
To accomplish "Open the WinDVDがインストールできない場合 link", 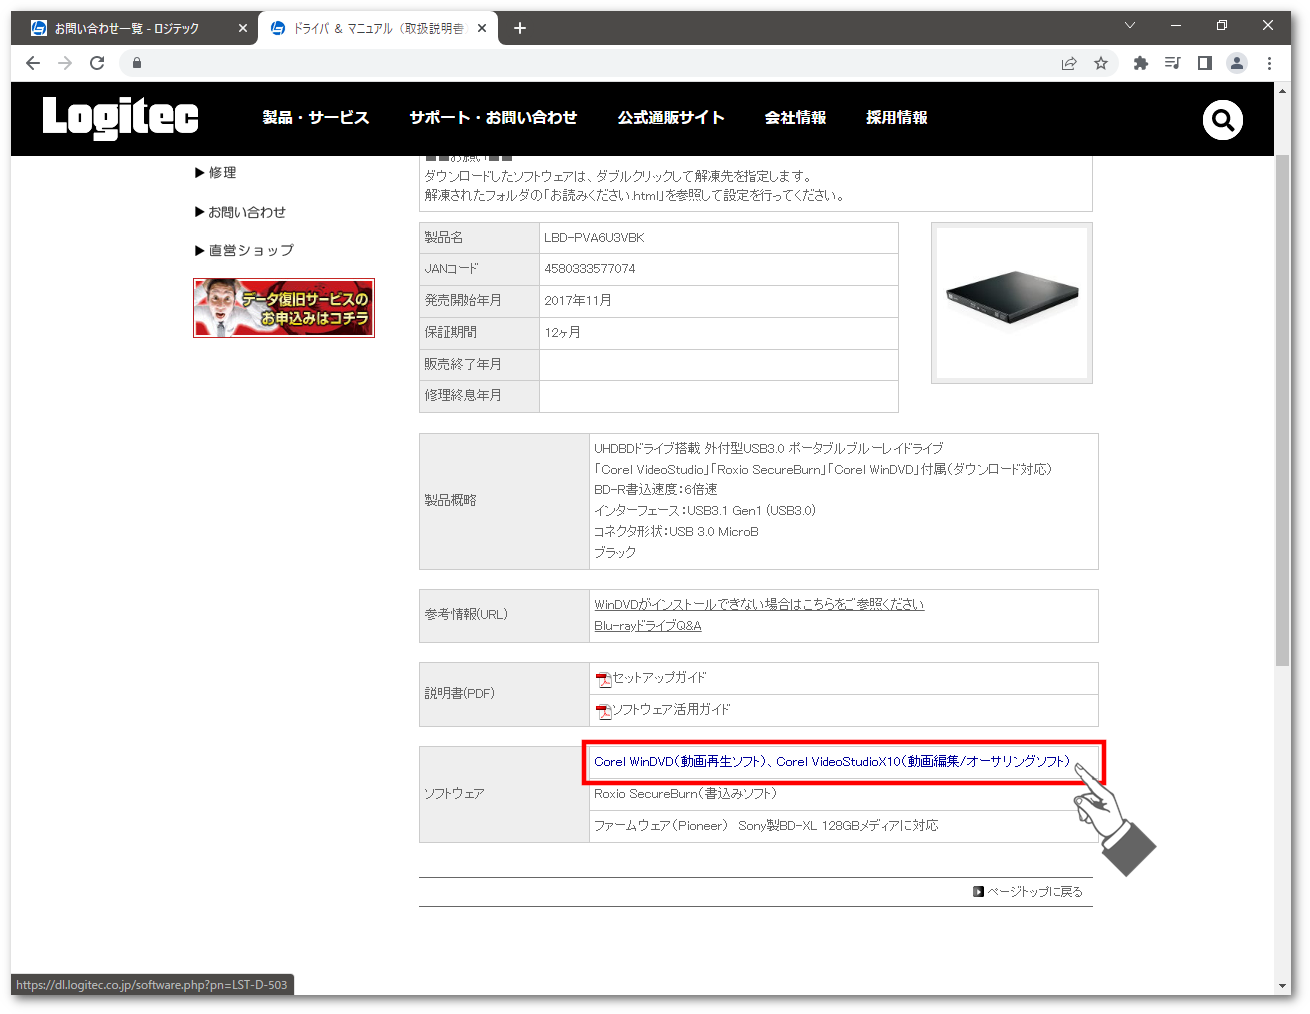I will (759, 604).
